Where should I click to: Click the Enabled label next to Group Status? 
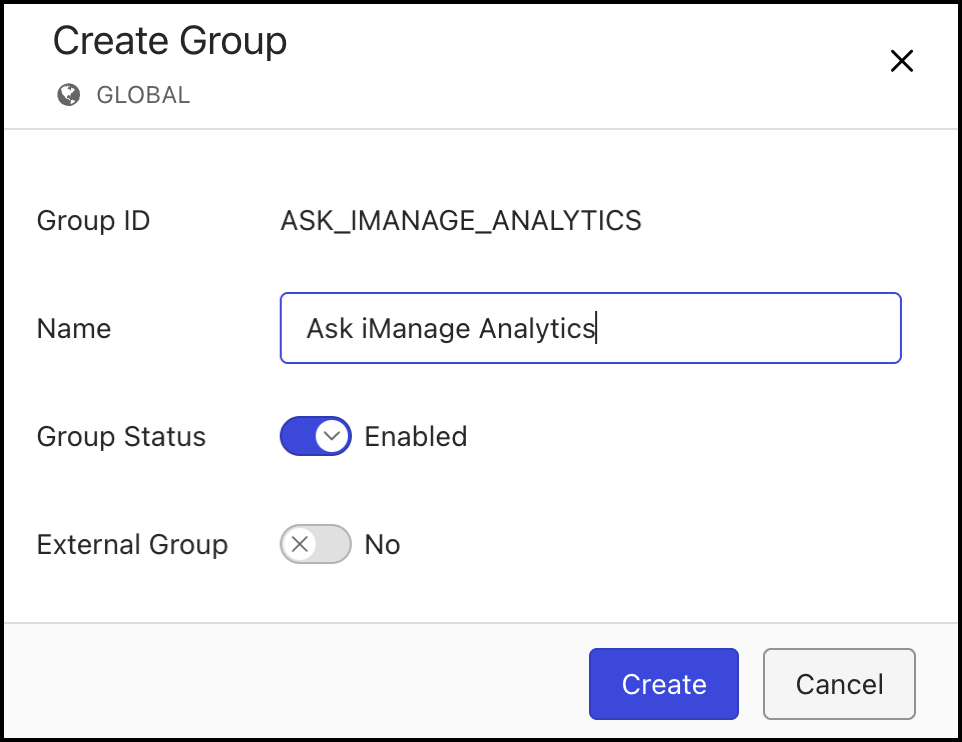coord(415,437)
